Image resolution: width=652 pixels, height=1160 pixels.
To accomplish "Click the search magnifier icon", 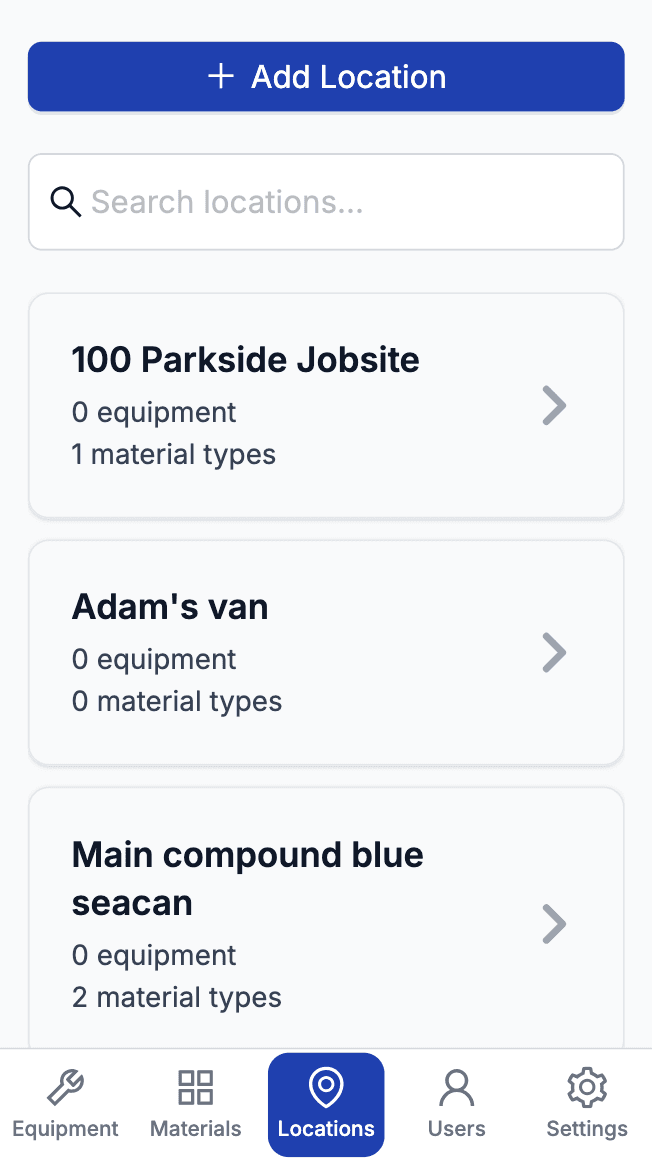I will 66,201.
